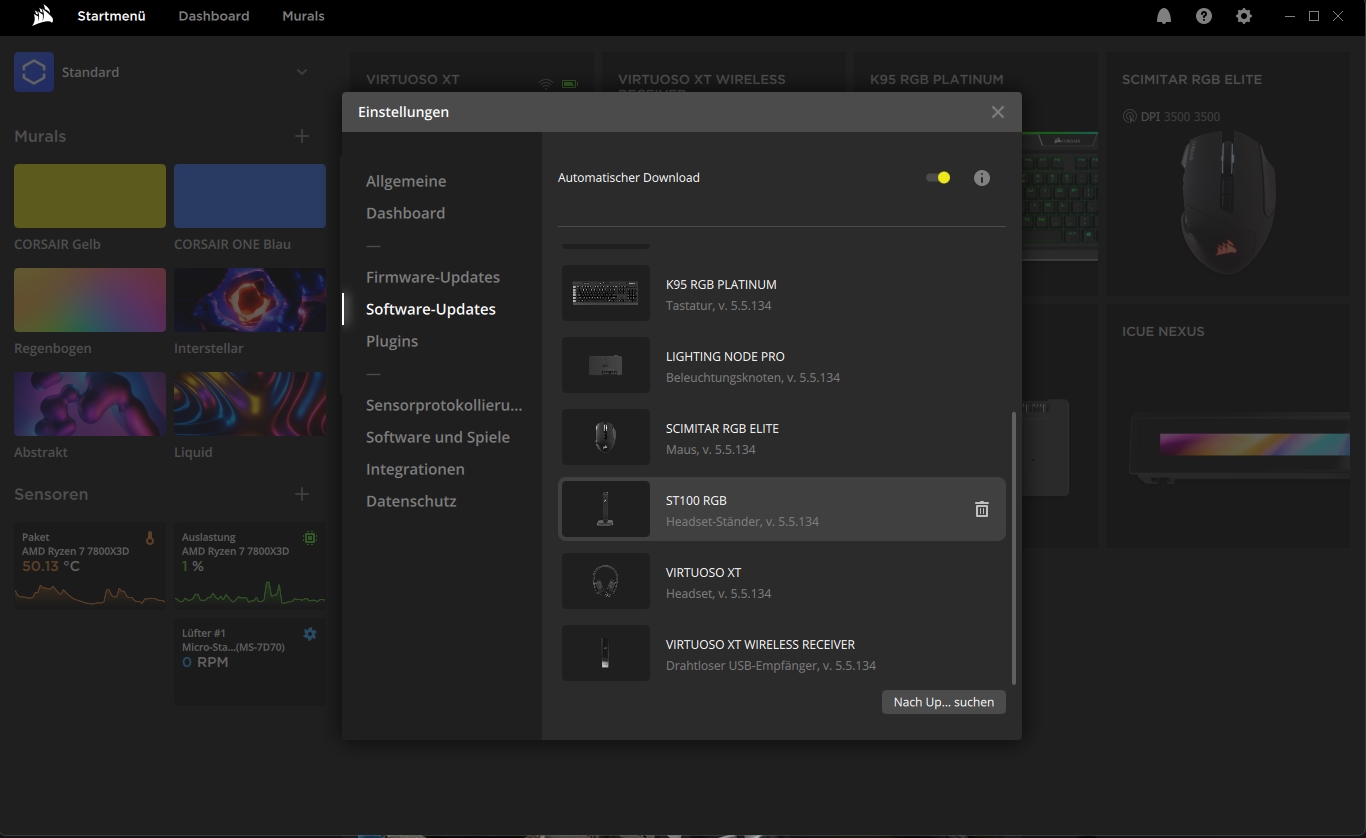The height and width of the screenshot is (838, 1366).
Task: Open Lüfter #1 sensor gear settings
Action: (310, 634)
